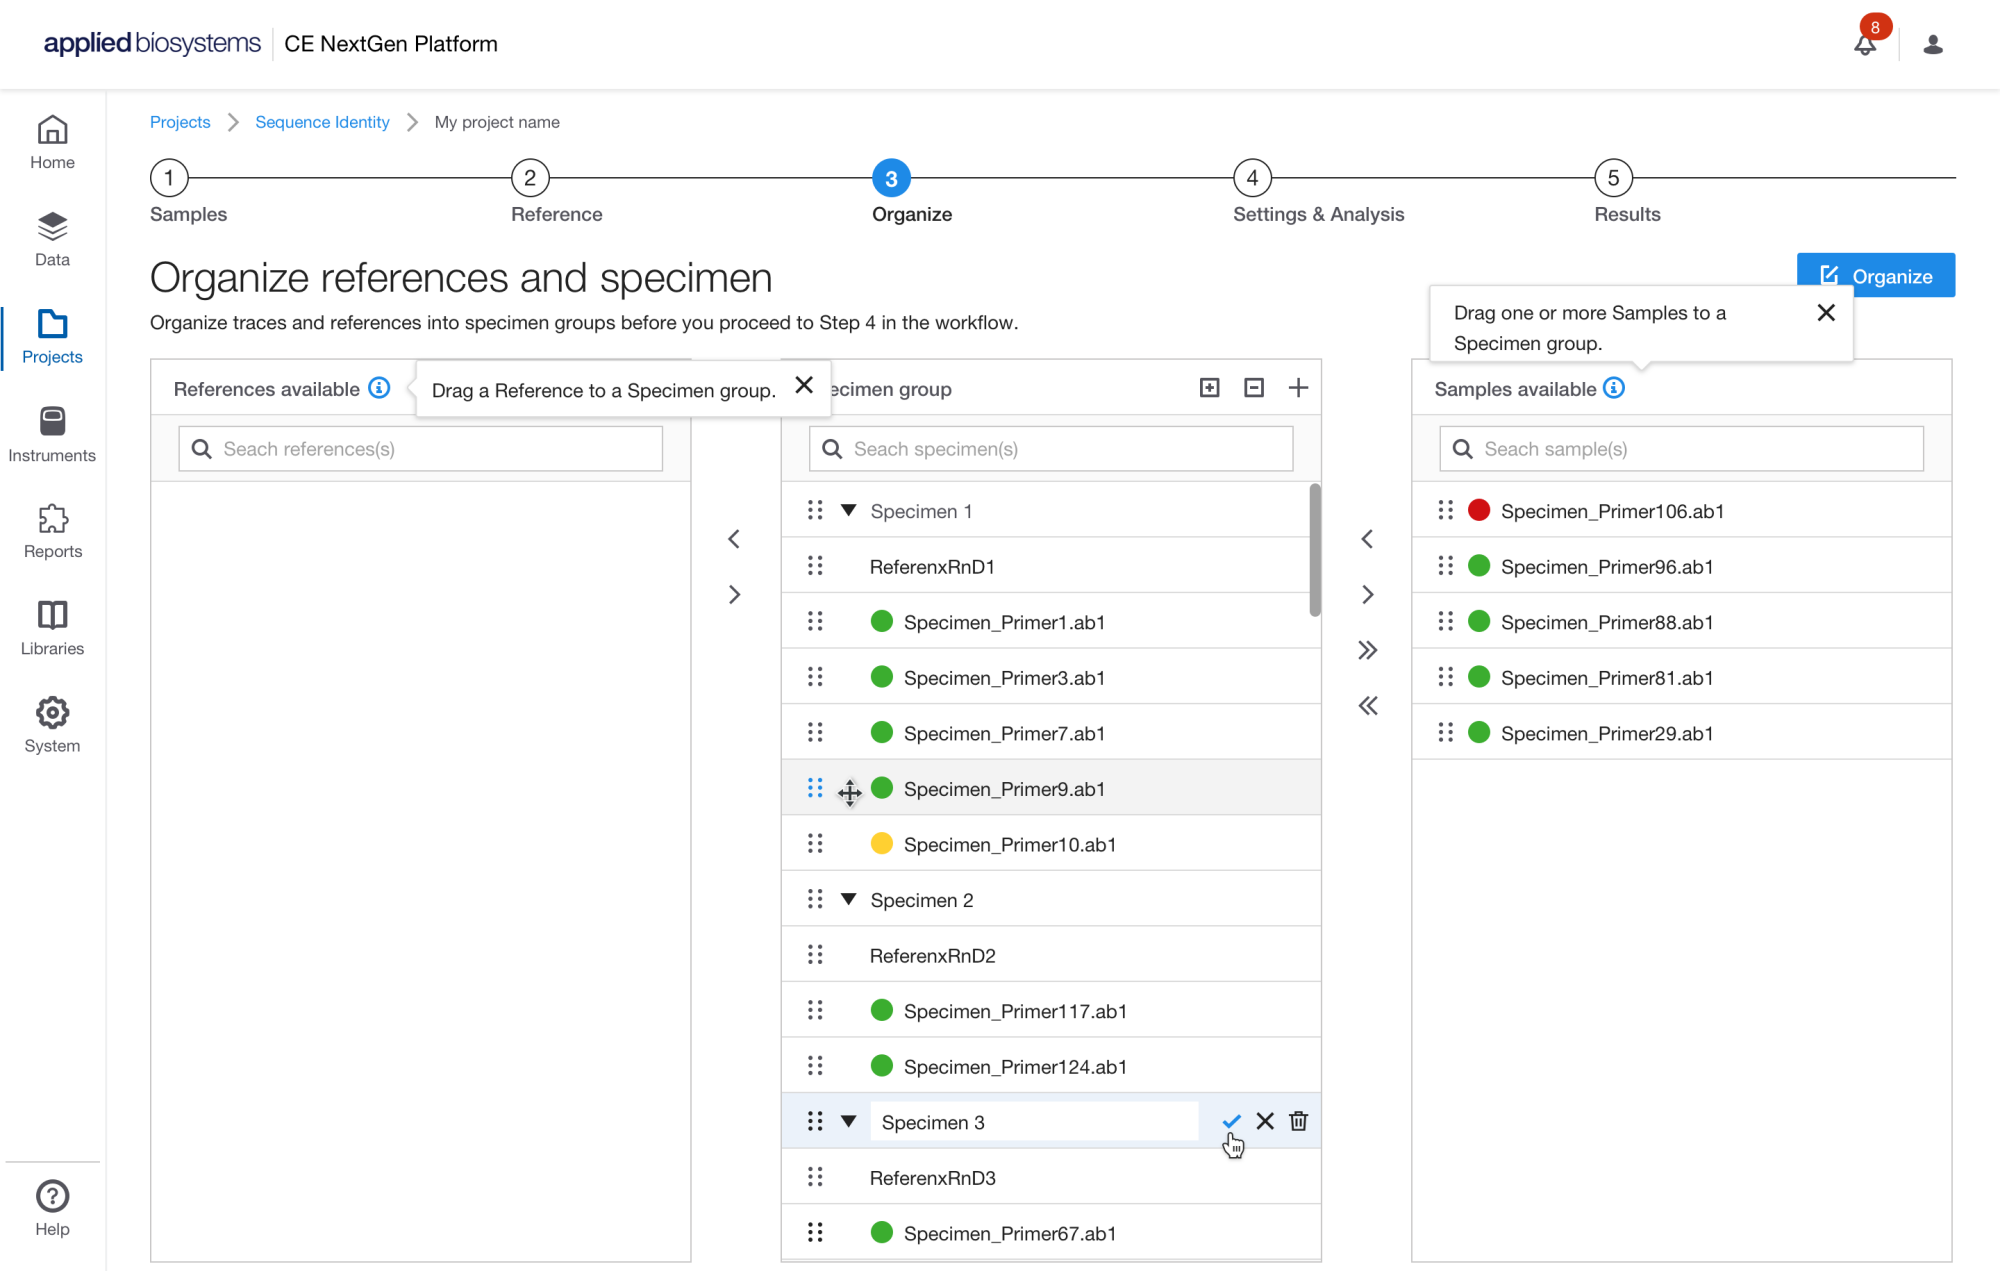
Task: Go to step 2 Reference
Action: pos(530,178)
